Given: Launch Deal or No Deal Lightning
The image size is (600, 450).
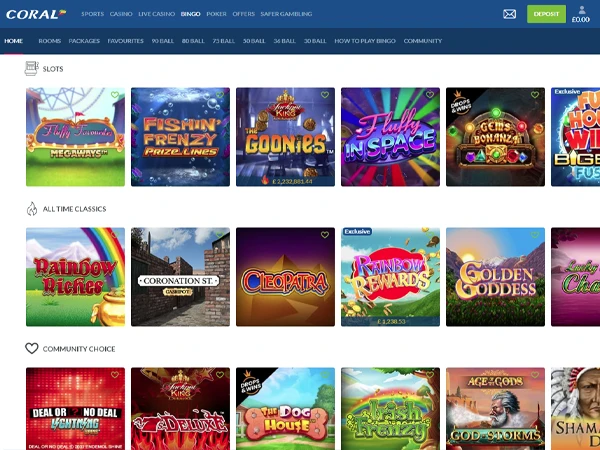Looking at the screenshot, I should click(75, 409).
